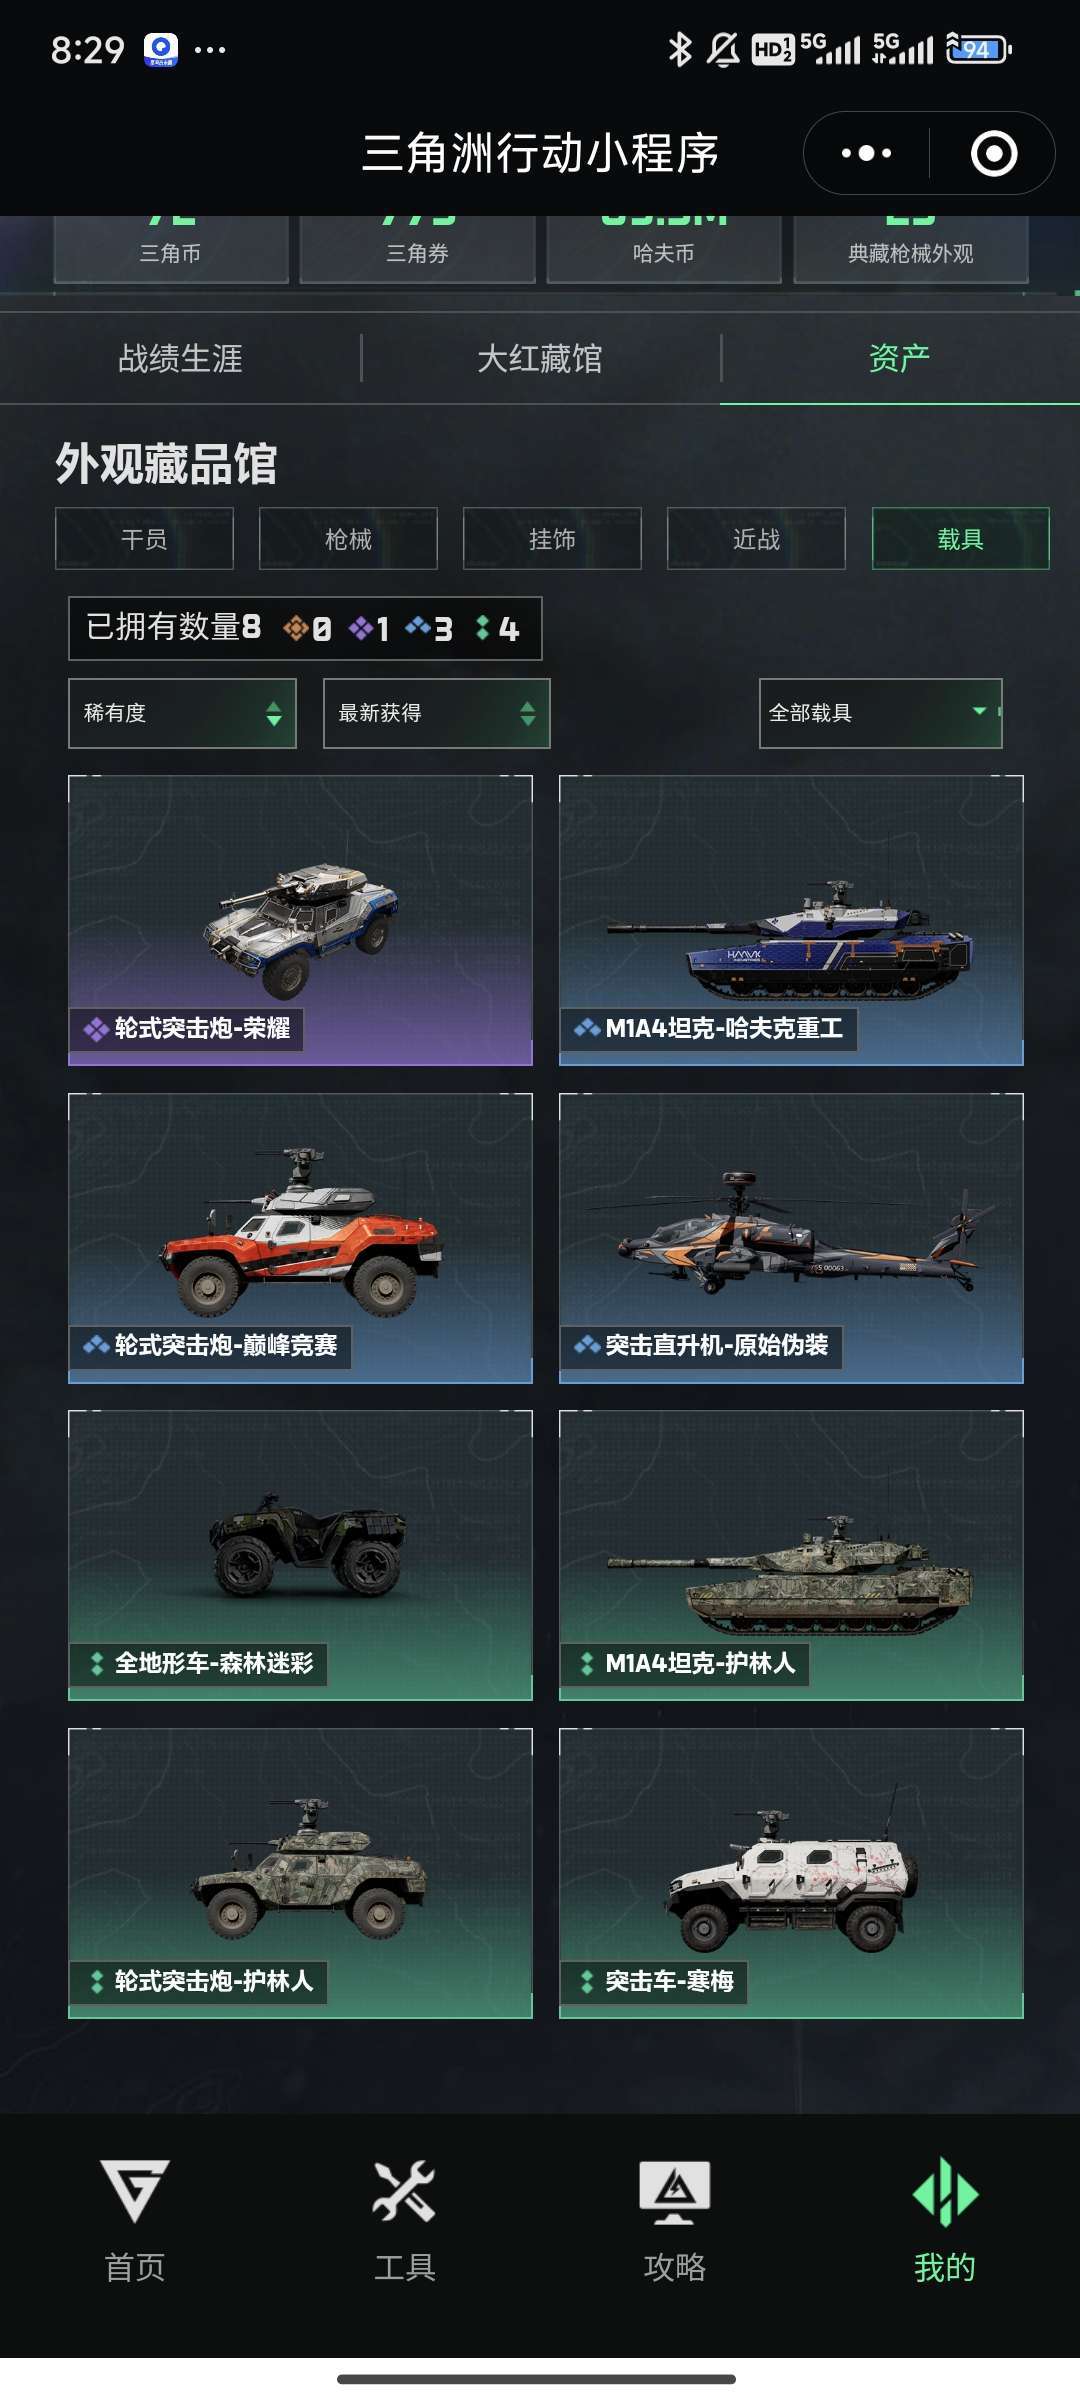Select the 载具 category filter
This screenshot has height=2400, width=1080.
click(961, 539)
